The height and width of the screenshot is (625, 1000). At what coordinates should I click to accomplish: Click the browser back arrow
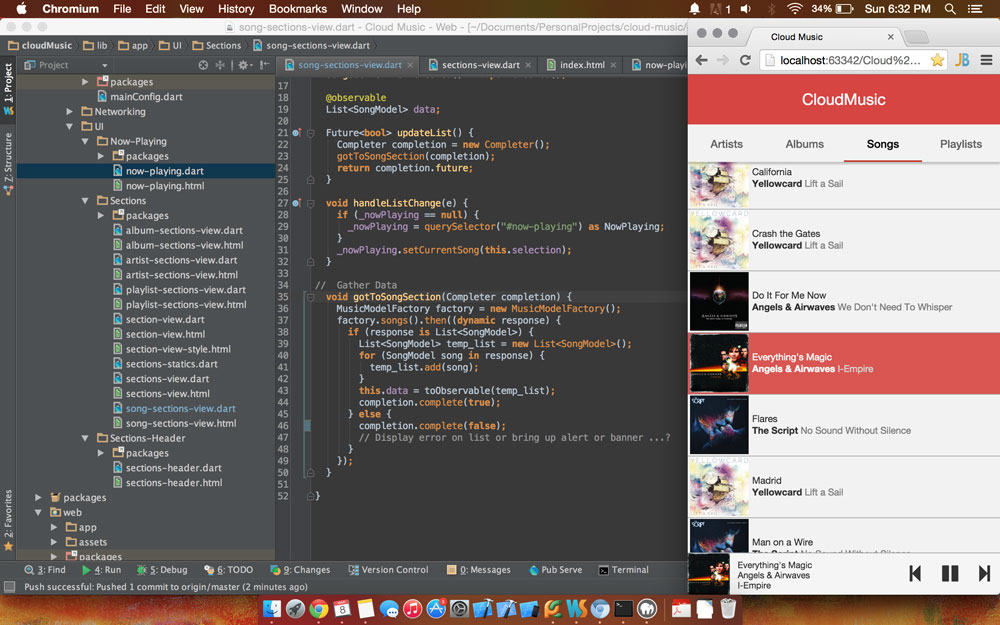pyautogui.click(x=702, y=60)
